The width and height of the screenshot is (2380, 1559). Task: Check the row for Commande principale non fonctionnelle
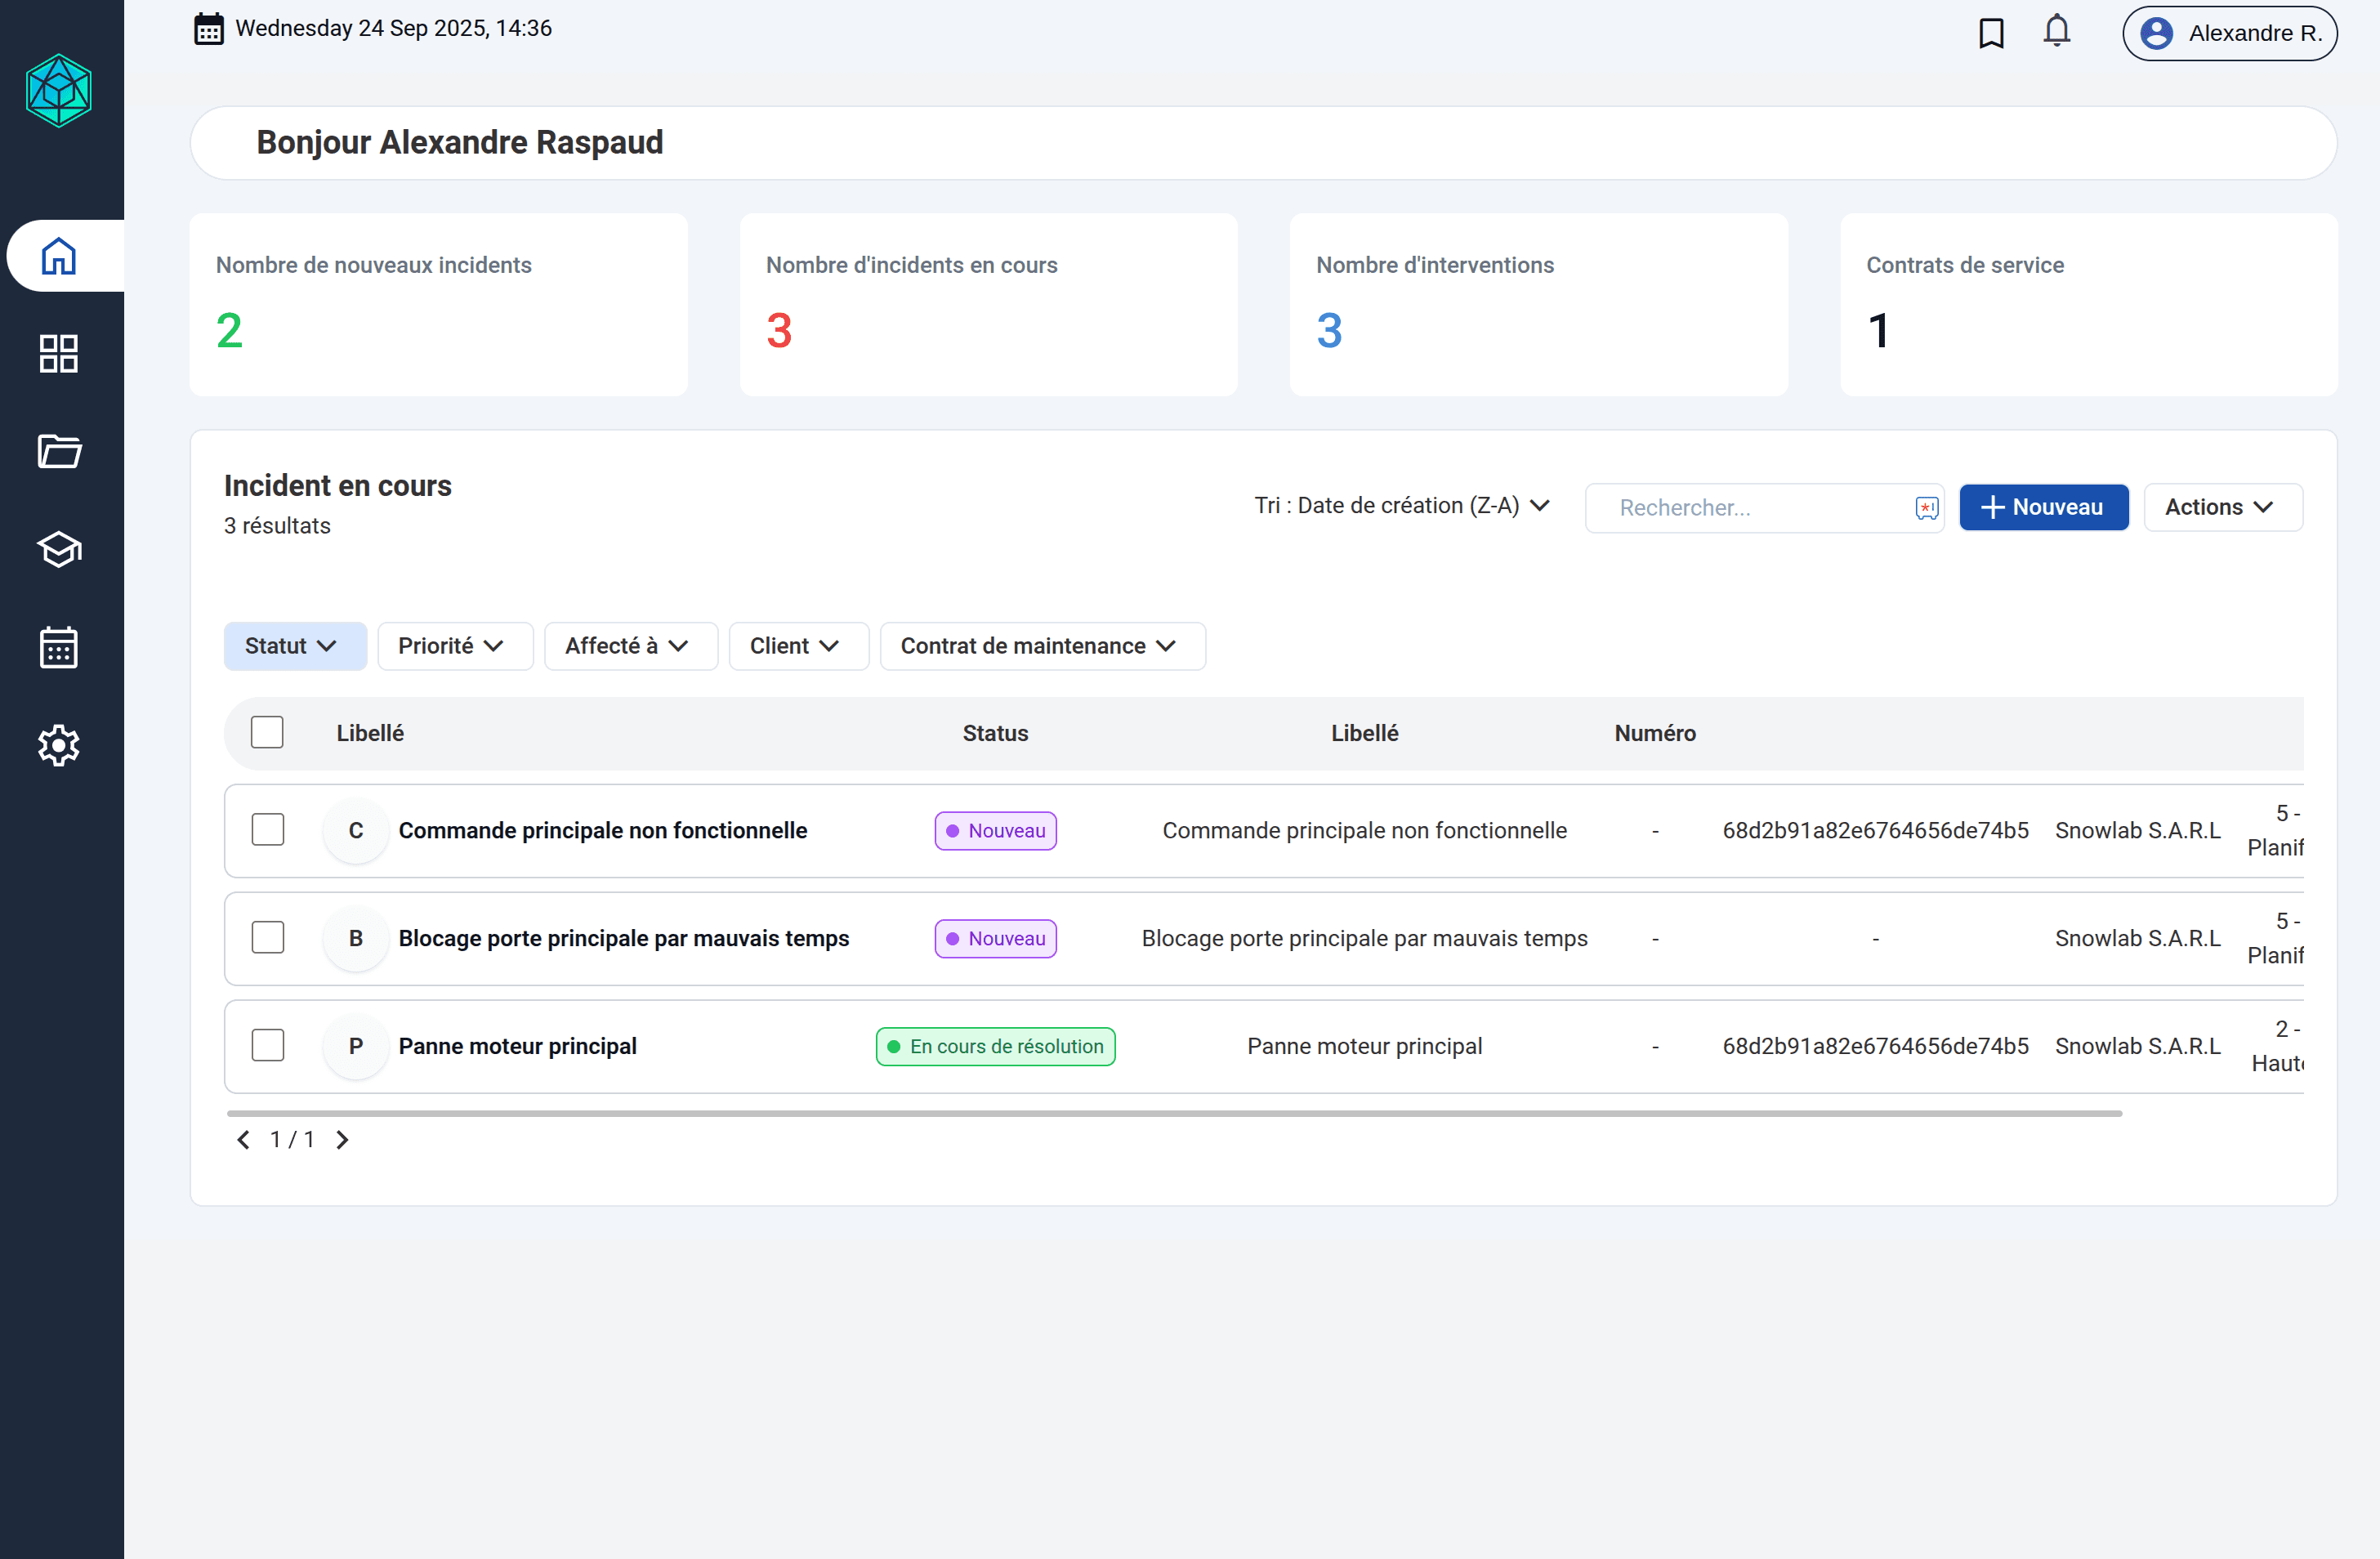pos(268,829)
